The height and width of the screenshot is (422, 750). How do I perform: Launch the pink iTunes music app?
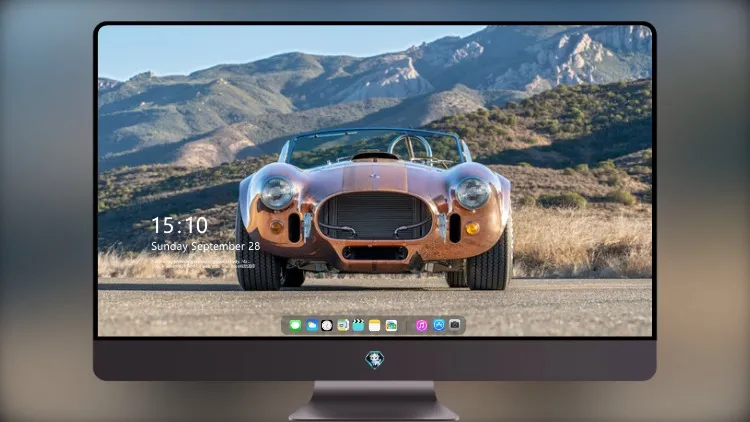[421, 326]
